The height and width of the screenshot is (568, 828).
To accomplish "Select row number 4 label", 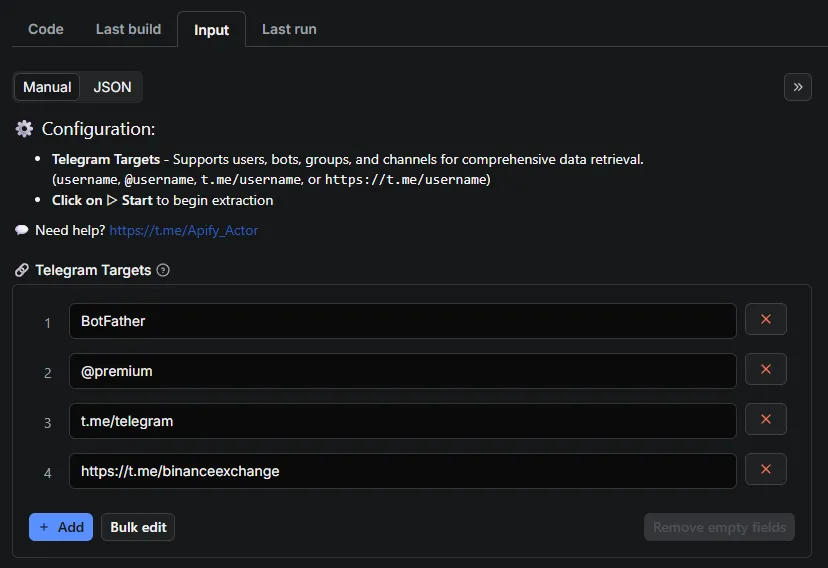I will (48, 472).
